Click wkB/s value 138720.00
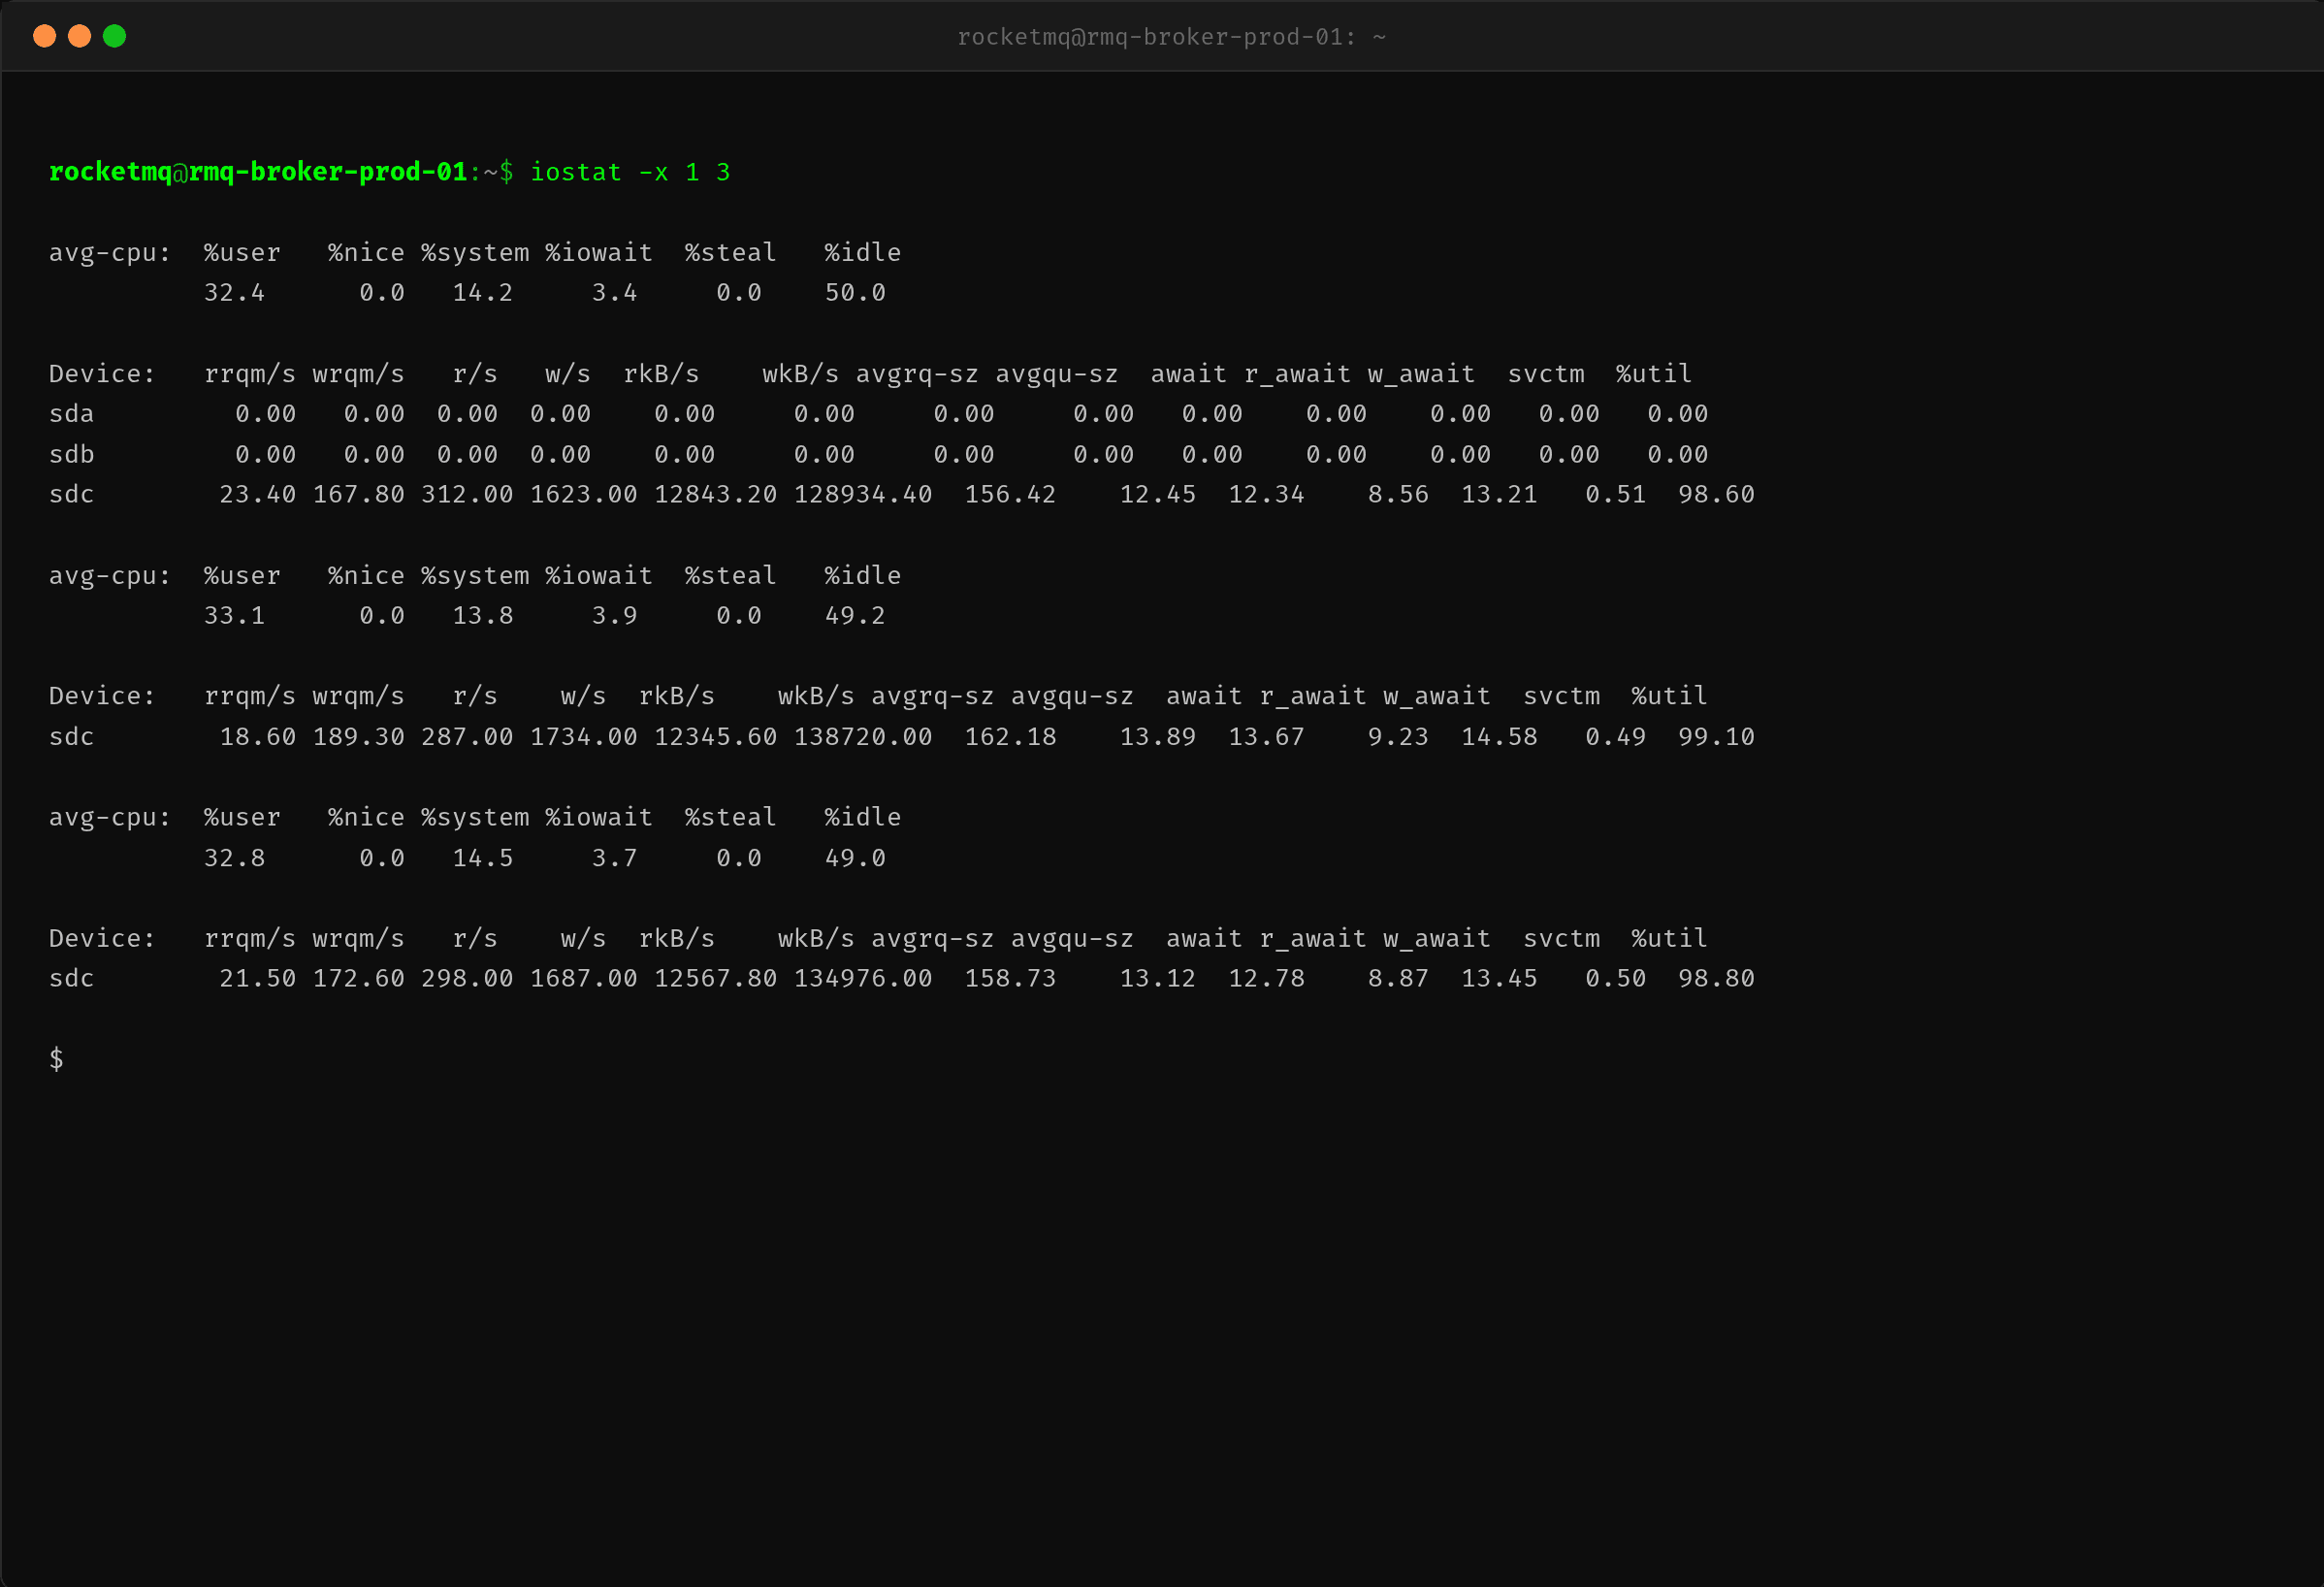The width and height of the screenshot is (2324, 1587). [863, 737]
